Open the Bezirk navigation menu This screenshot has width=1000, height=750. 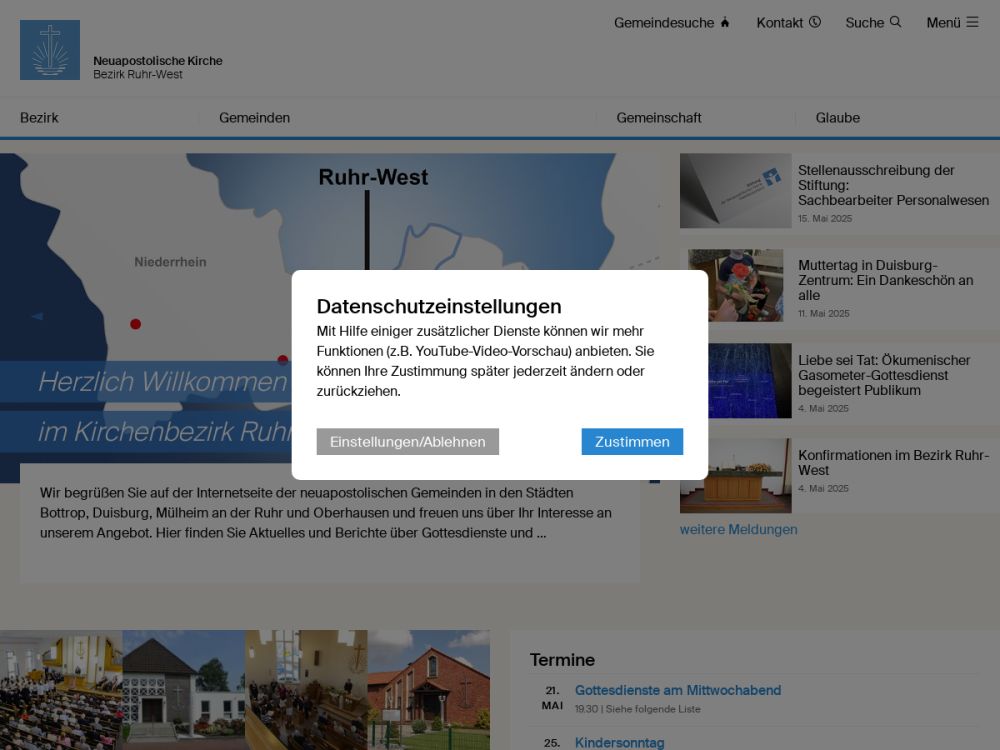tap(40, 118)
